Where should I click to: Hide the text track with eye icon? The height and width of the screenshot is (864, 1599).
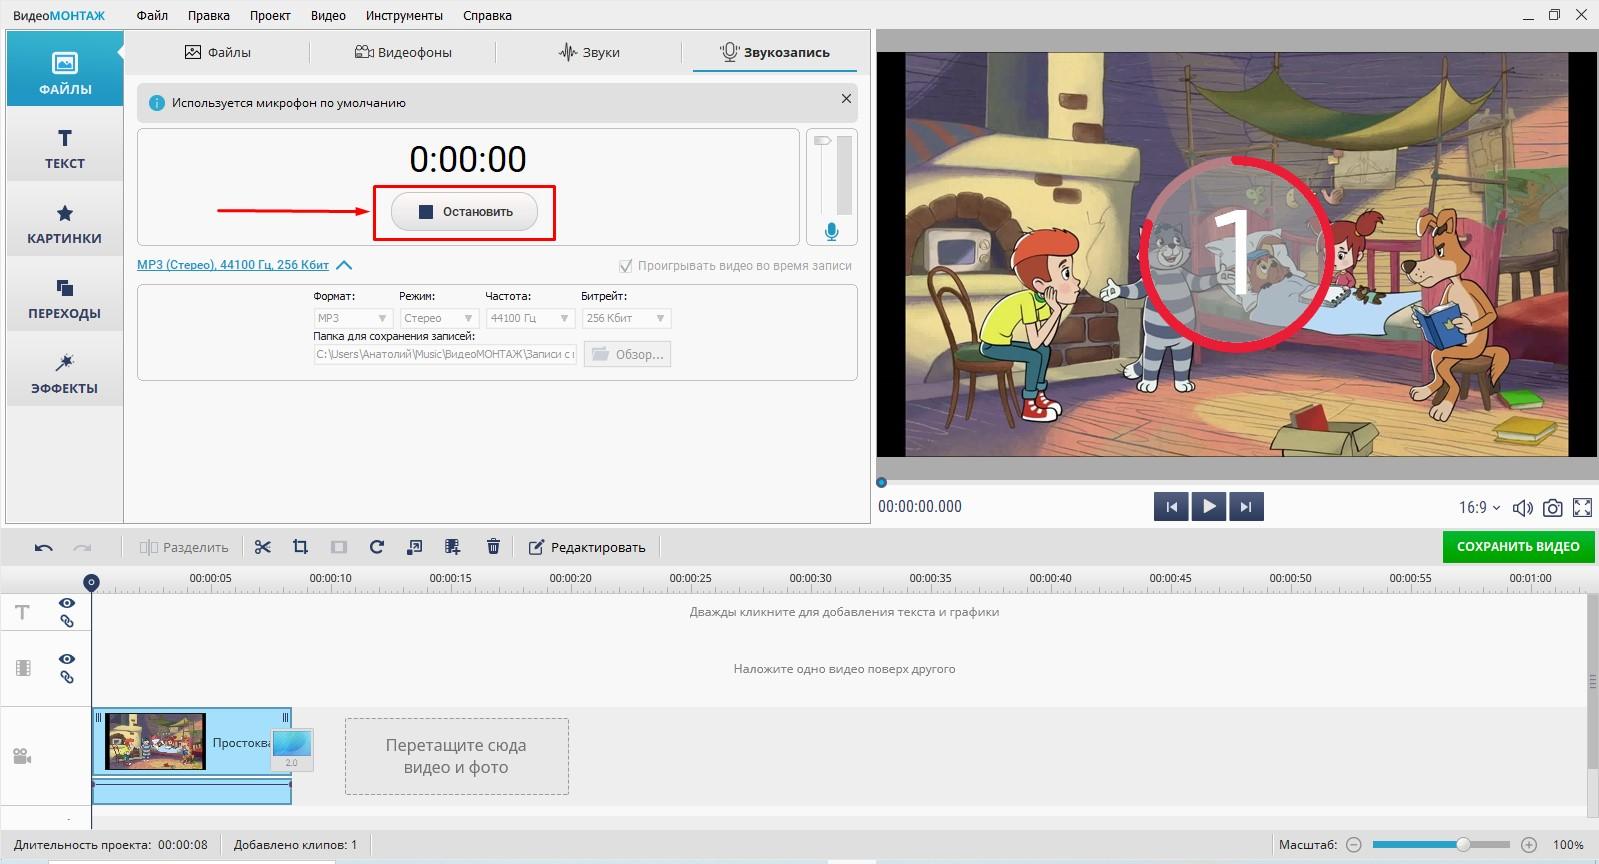67,603
